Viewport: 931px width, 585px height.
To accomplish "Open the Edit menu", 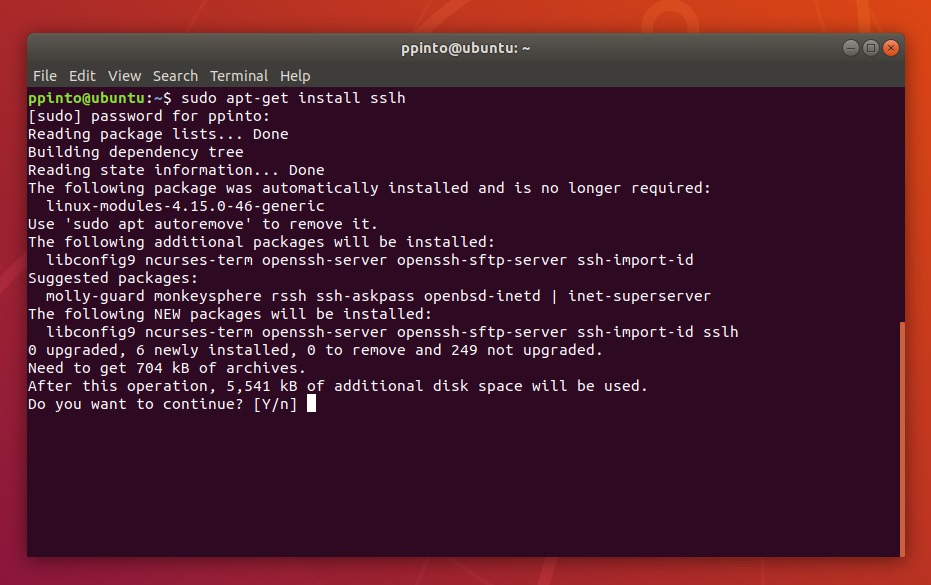I will click(82, 76).
